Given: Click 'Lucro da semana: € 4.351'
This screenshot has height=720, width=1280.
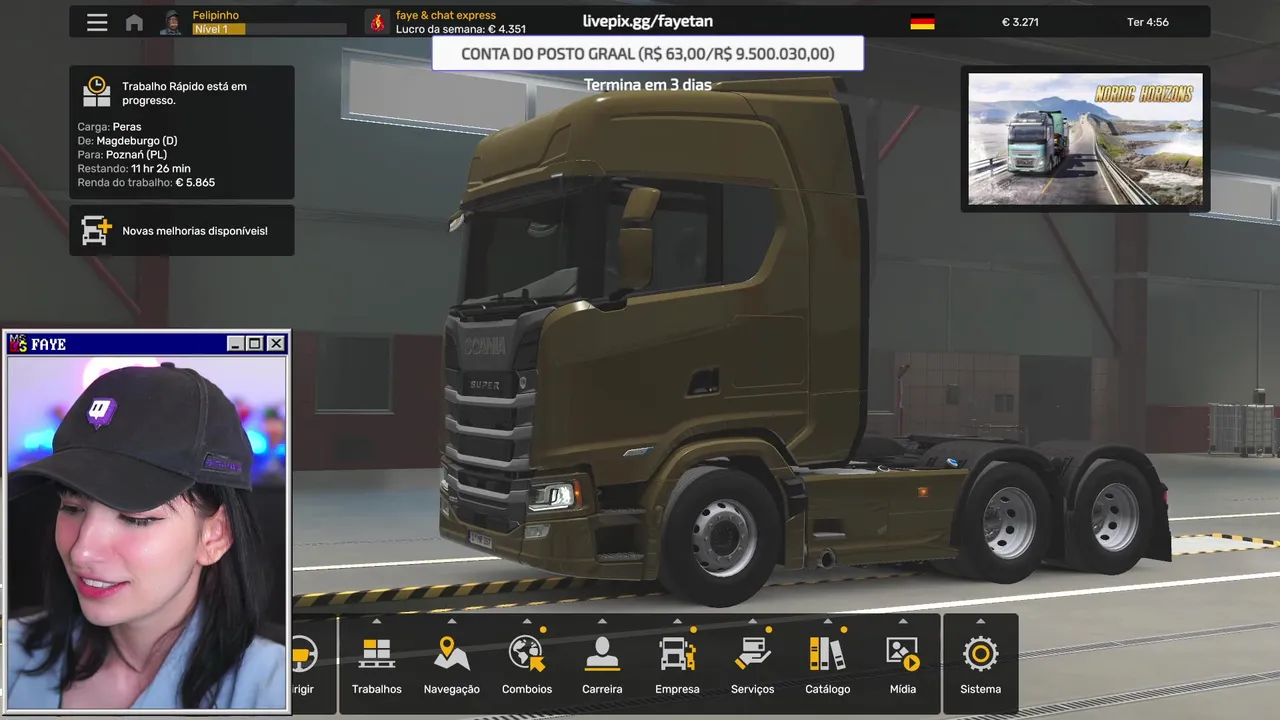Looking at the screenshot, I should 461,29.
